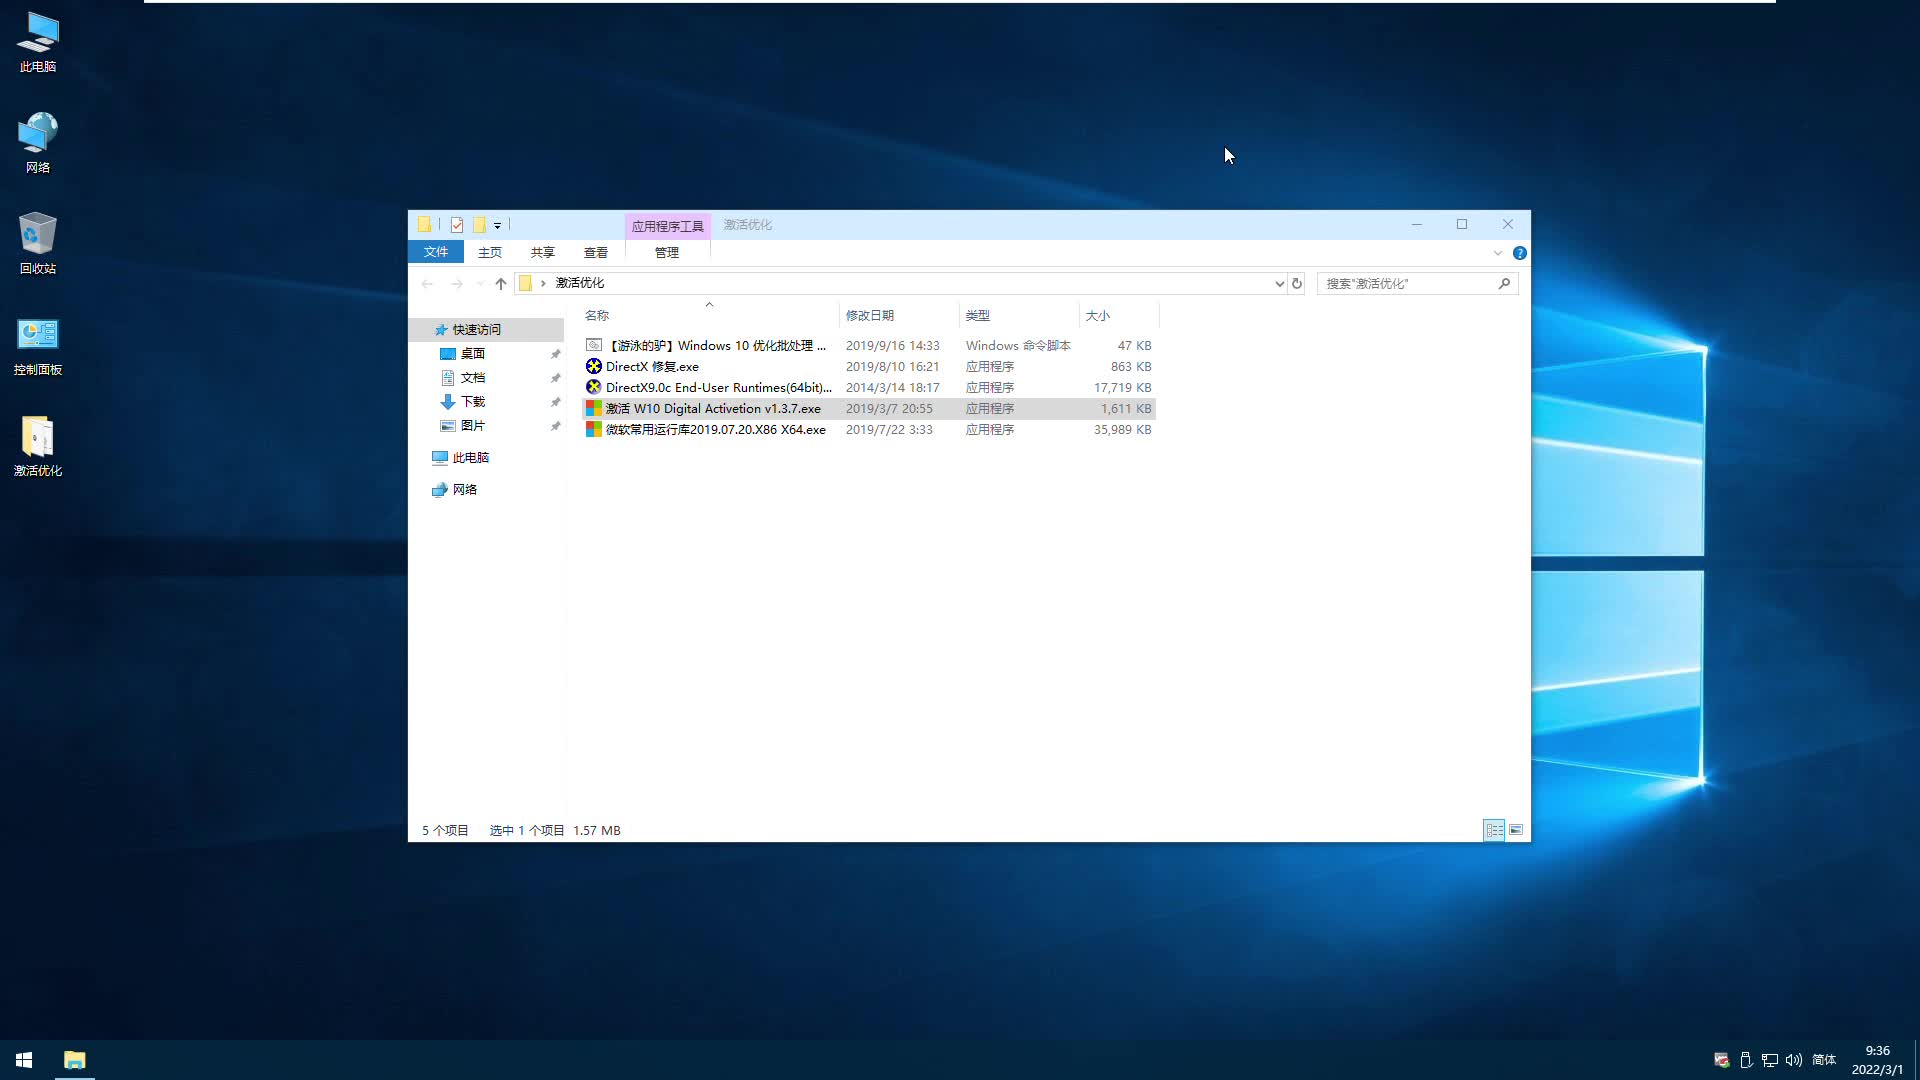Click the Help question mark icon

[1520, 252]
